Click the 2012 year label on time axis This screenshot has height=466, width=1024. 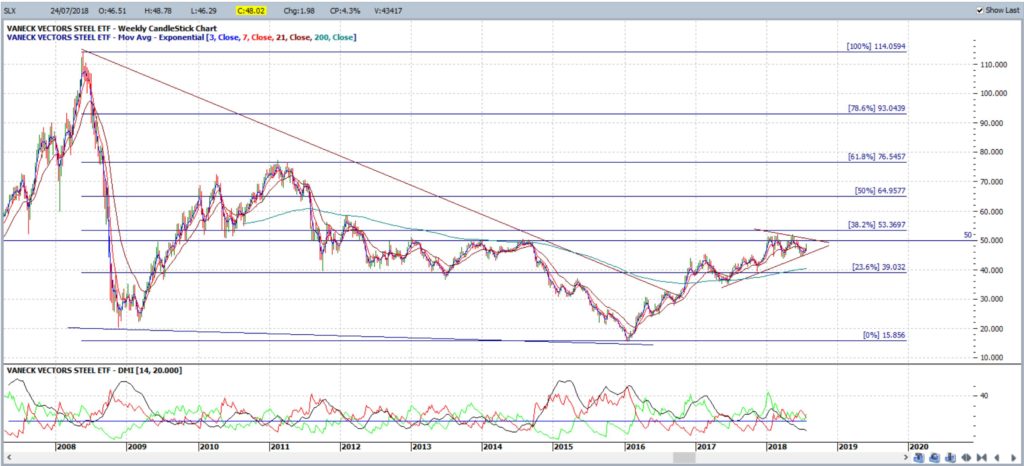pos(351,446)
